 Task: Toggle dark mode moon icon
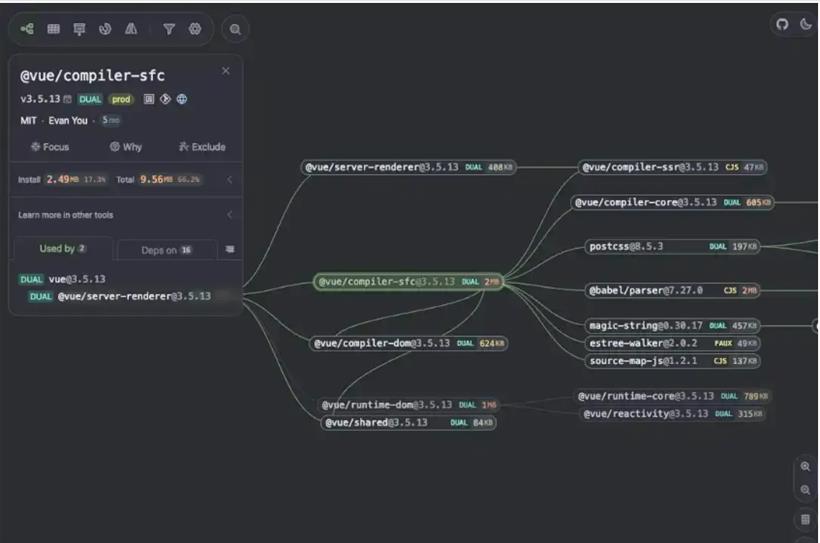pyautogui.click(x=806, y=24)
